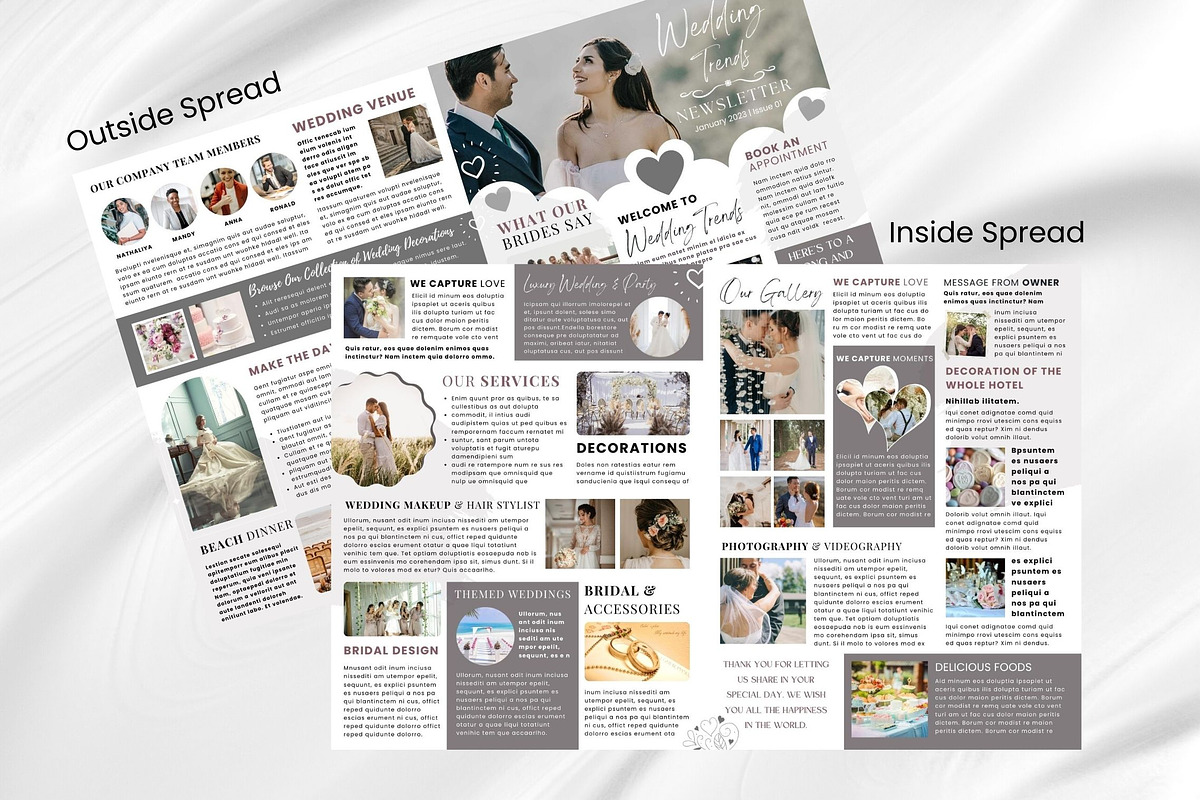Click the small photo under Message From Owner
The height and width of the screenshot is (800, 1200).
[967, 334]
